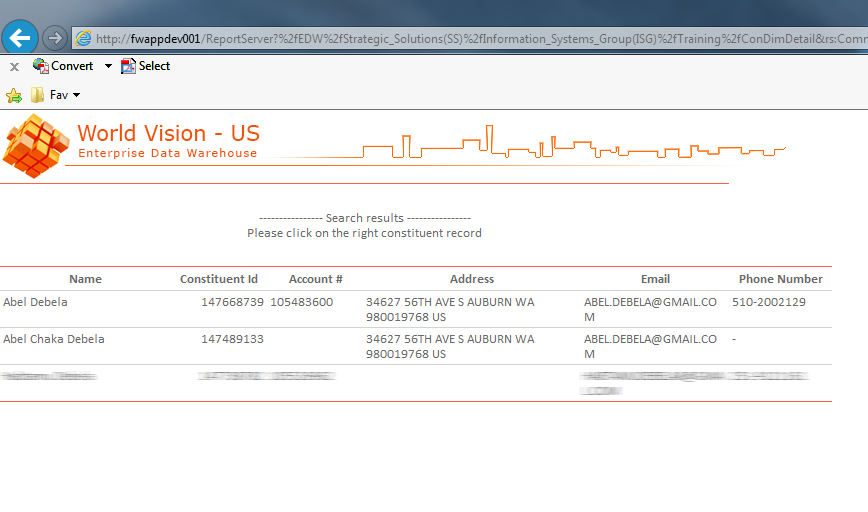Image resolution: width=868 pixels, height=512 pixels.
Task: Click the email in Abel Debela's row
Action: (650, 309)
